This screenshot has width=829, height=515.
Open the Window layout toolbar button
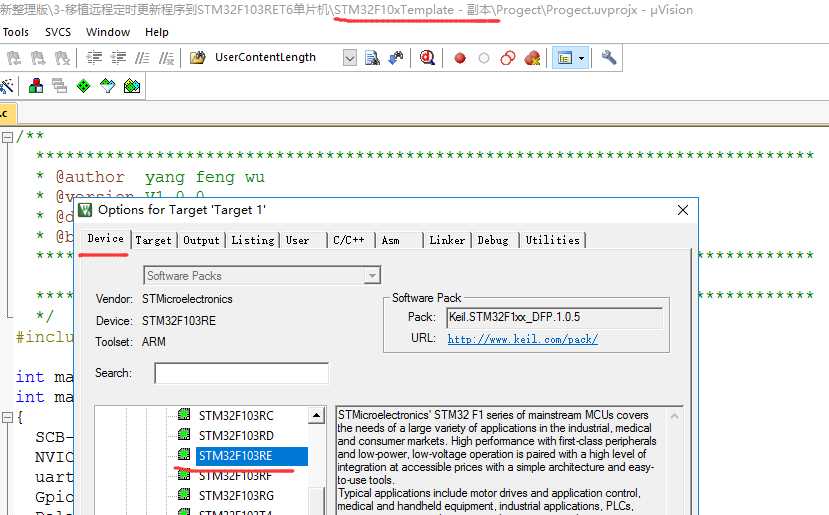tap(565, 58)
